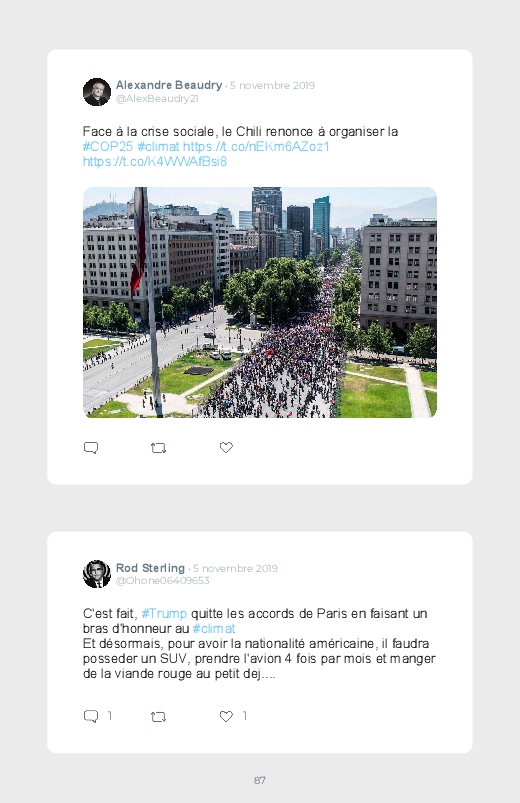Screen dimensions: 520x803
Task: Click the Rod Sterling display name
Action: coord(150,568)
